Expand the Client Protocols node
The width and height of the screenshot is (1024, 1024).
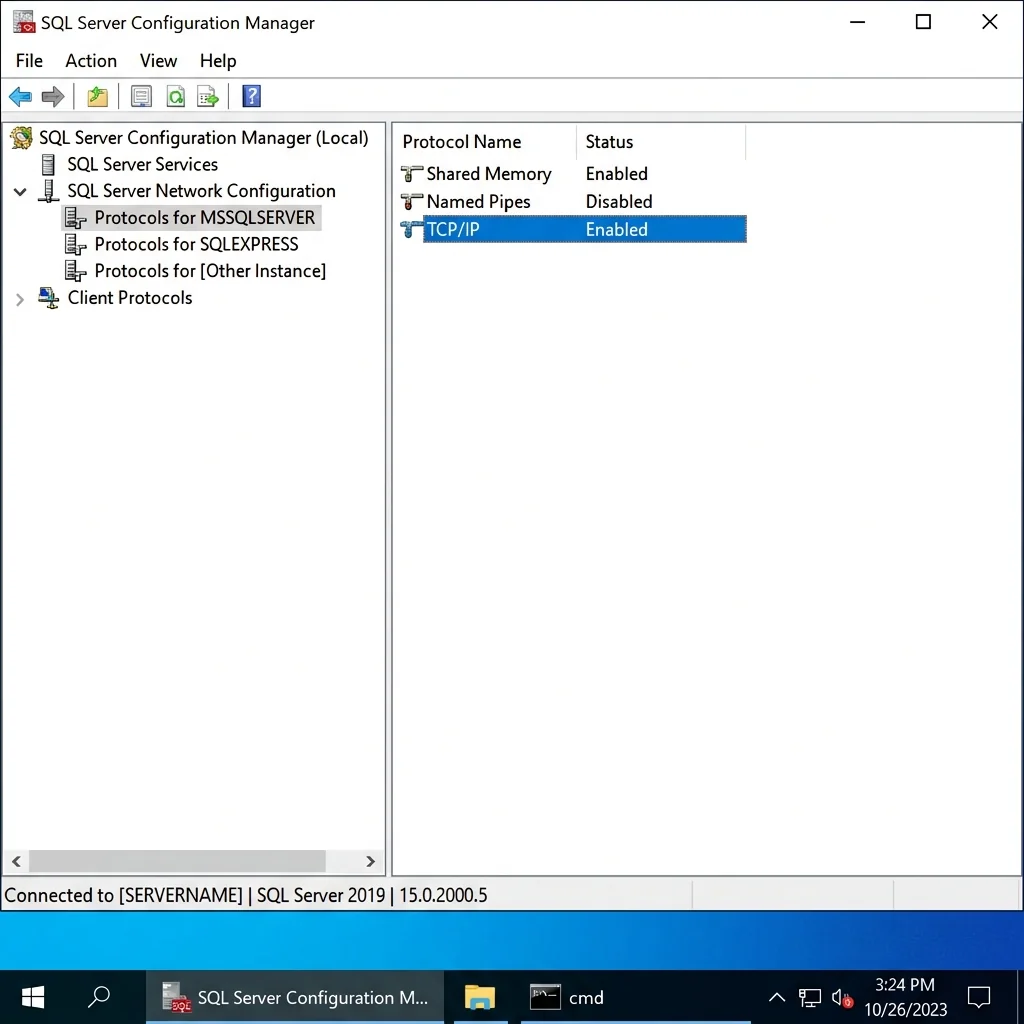pos(20,299)
